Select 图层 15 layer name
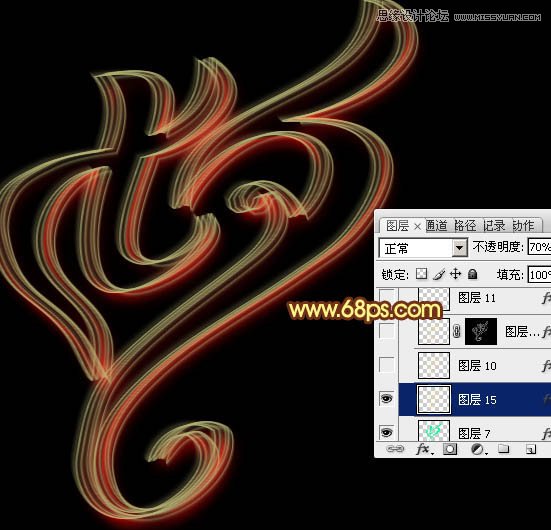Image resolution: width=551 pixels, height=530 pixels. coord(477,400)
